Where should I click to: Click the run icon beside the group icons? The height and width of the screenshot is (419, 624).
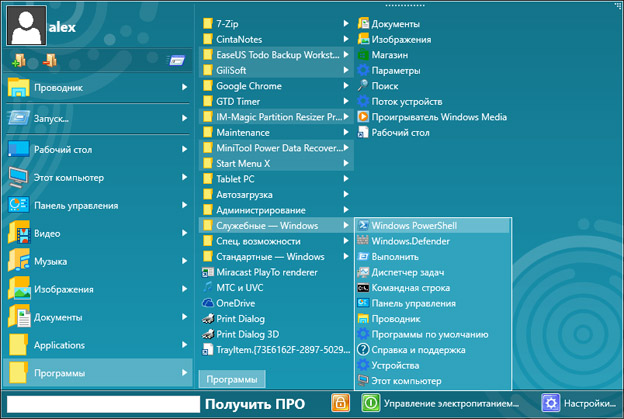(x=176, y=60)
